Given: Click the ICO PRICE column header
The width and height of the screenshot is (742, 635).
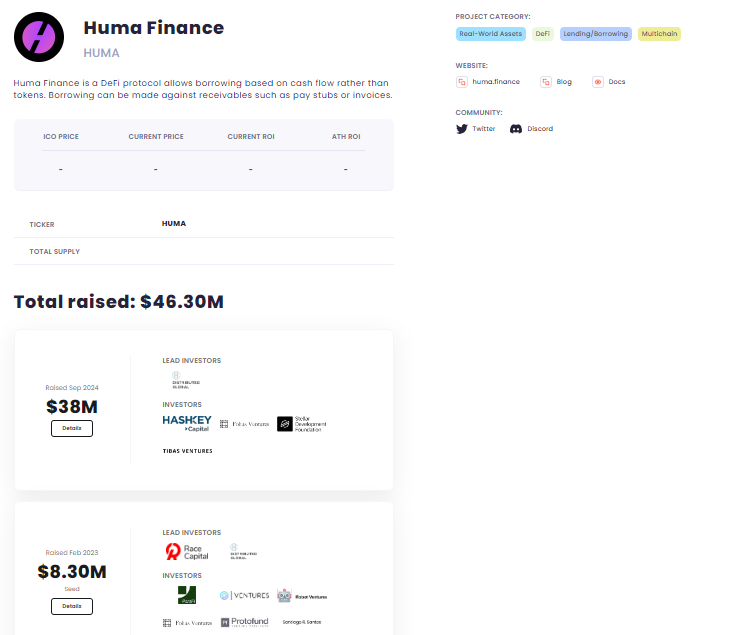Looking at the screenshot, I should coord(61,137).
